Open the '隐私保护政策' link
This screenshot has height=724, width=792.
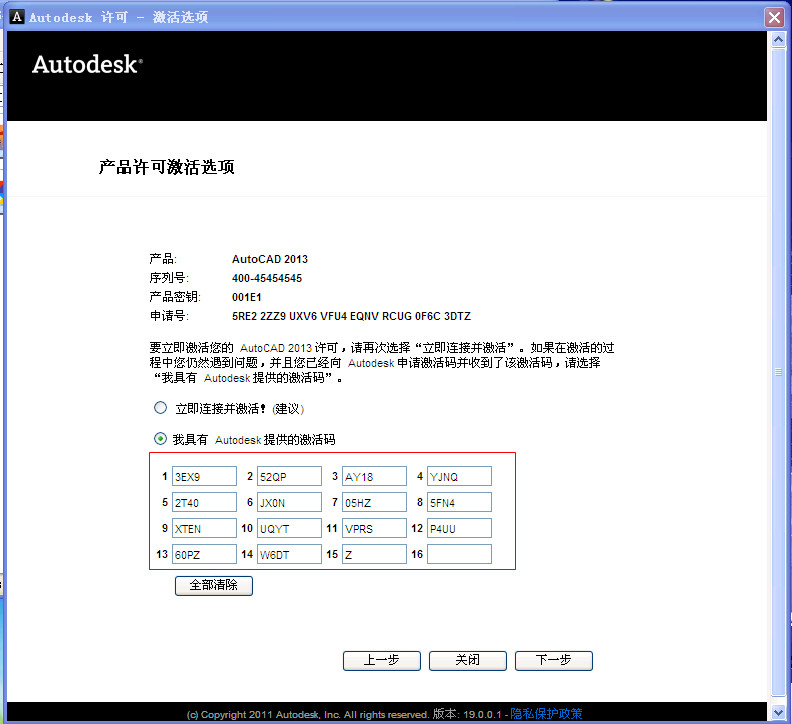tap(546, 714)
